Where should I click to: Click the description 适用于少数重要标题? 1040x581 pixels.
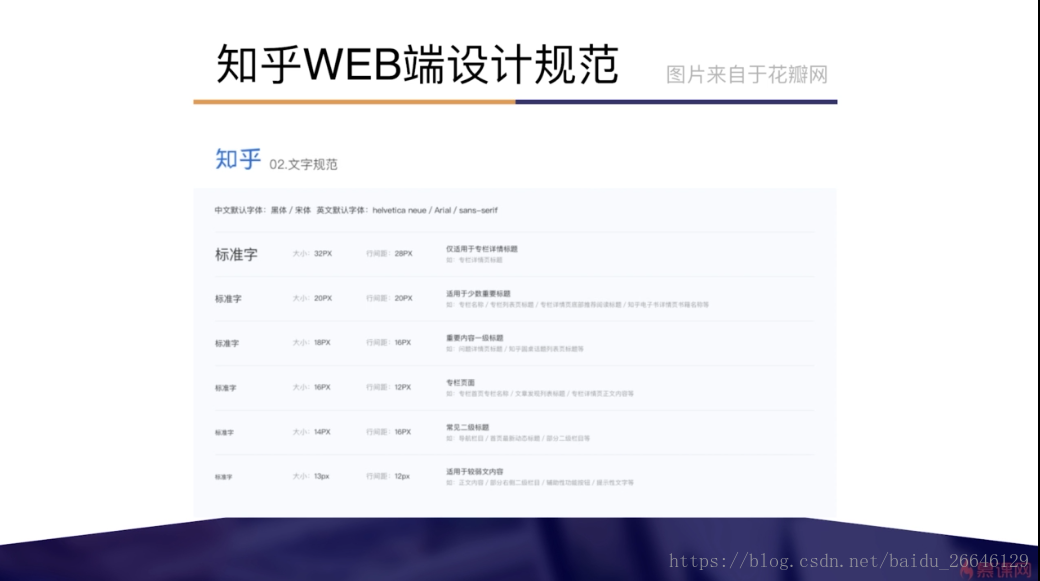(x=478, y=293)
